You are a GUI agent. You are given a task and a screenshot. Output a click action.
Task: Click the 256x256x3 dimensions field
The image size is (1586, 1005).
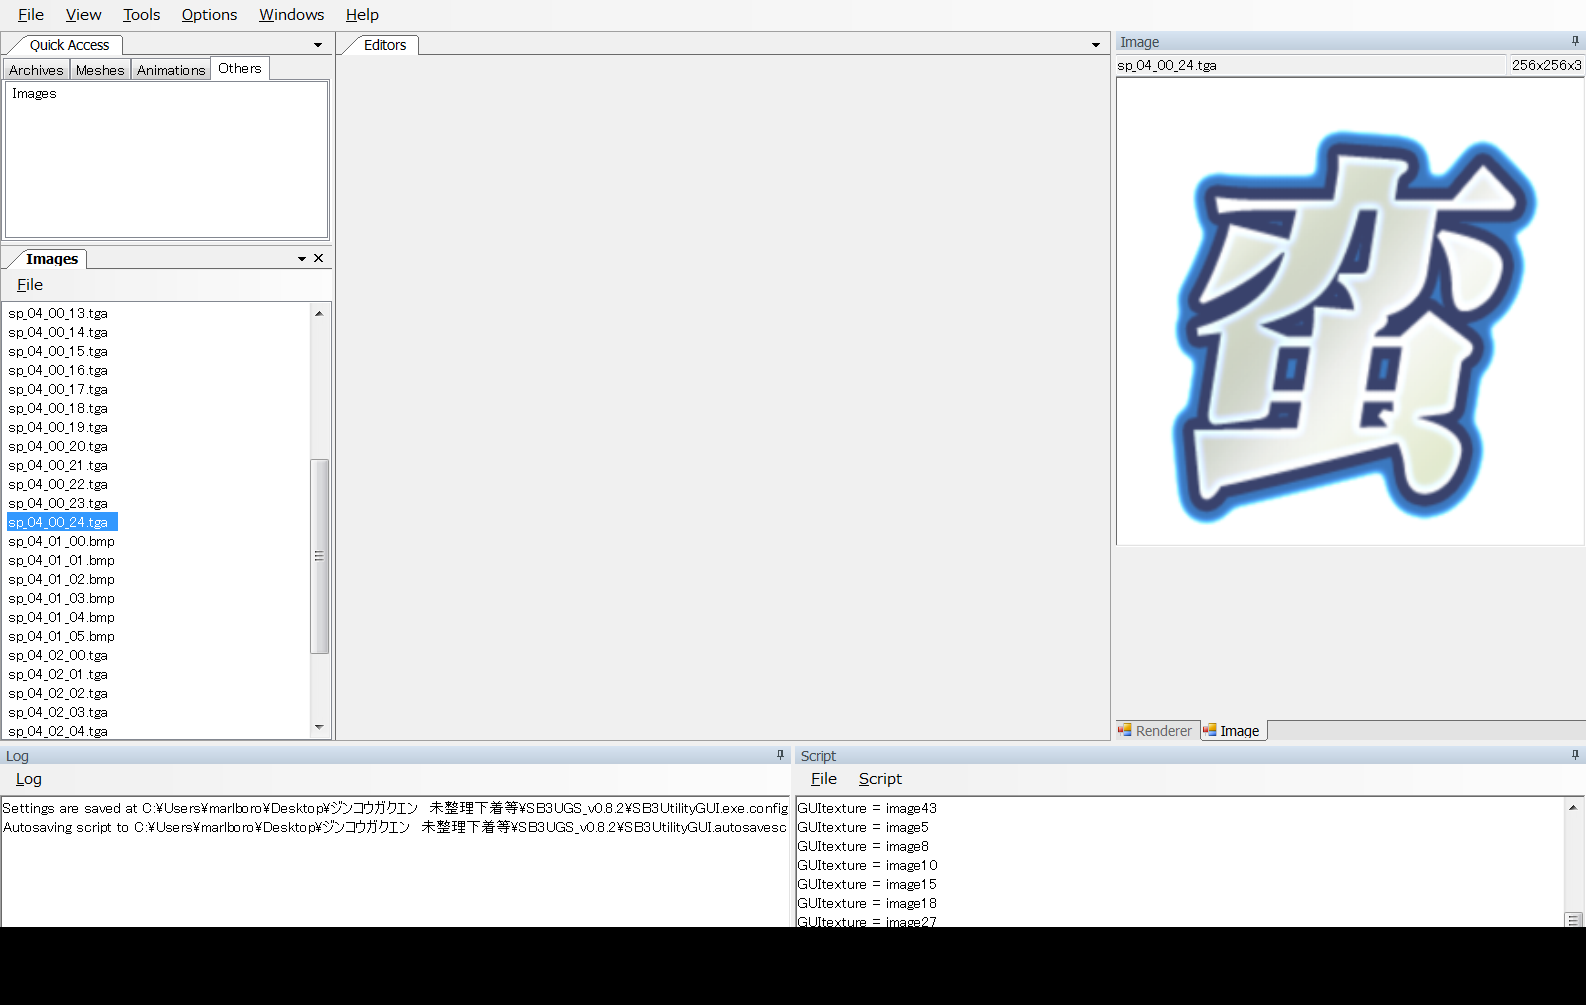coord(1546,65)
